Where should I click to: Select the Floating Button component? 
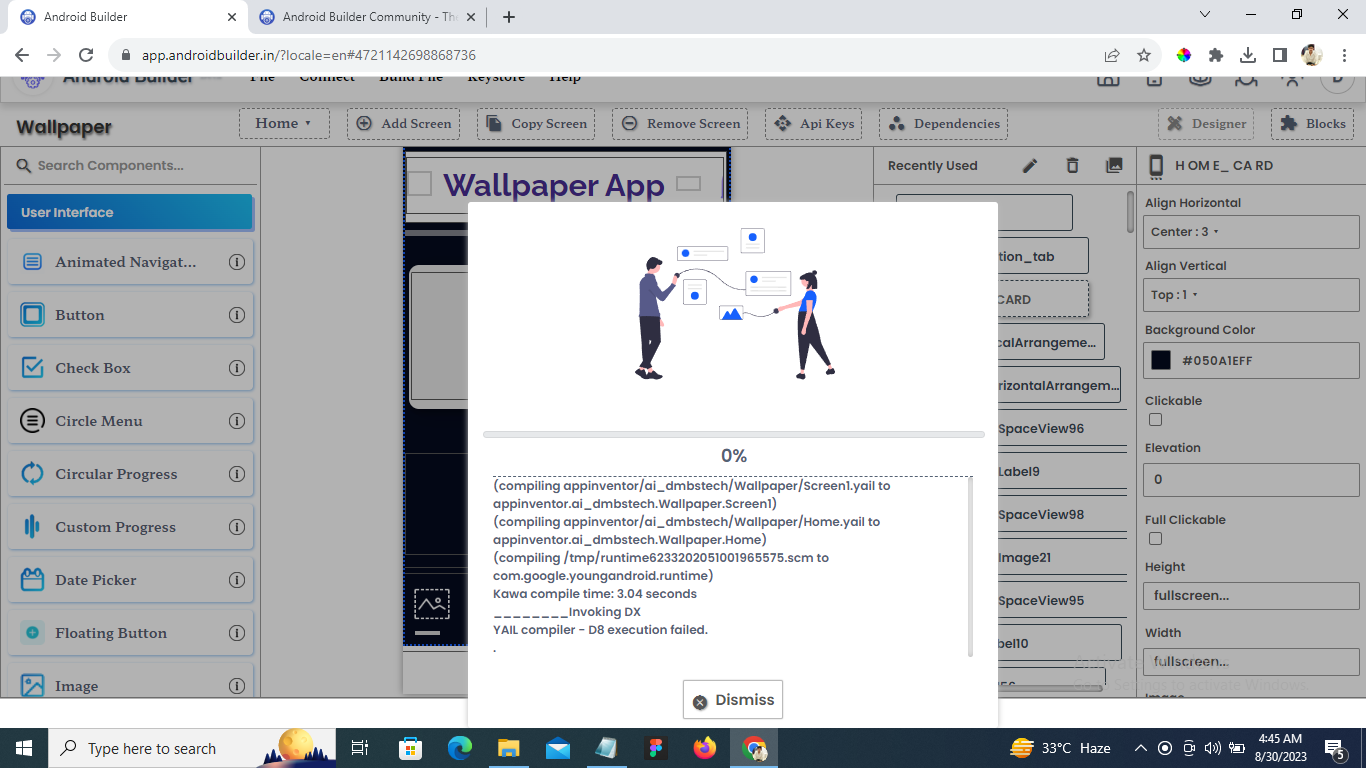(x=130, y=633)
